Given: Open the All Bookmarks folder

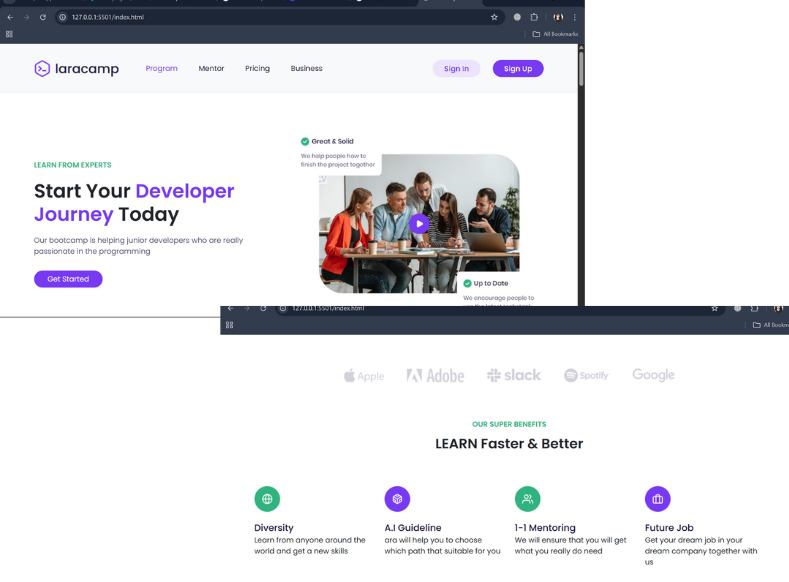Looking at the screenshot, I should tap(555, 34).
